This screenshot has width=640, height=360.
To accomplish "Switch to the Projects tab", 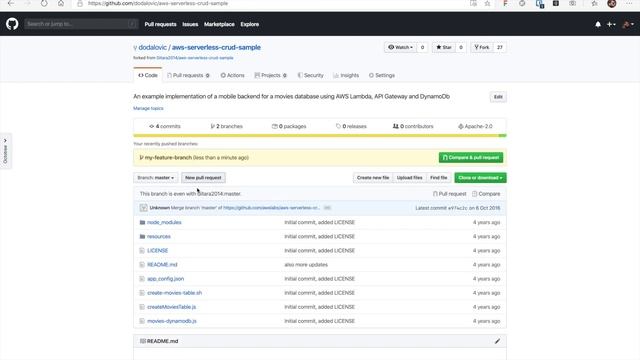I will [x=271, y=76].
